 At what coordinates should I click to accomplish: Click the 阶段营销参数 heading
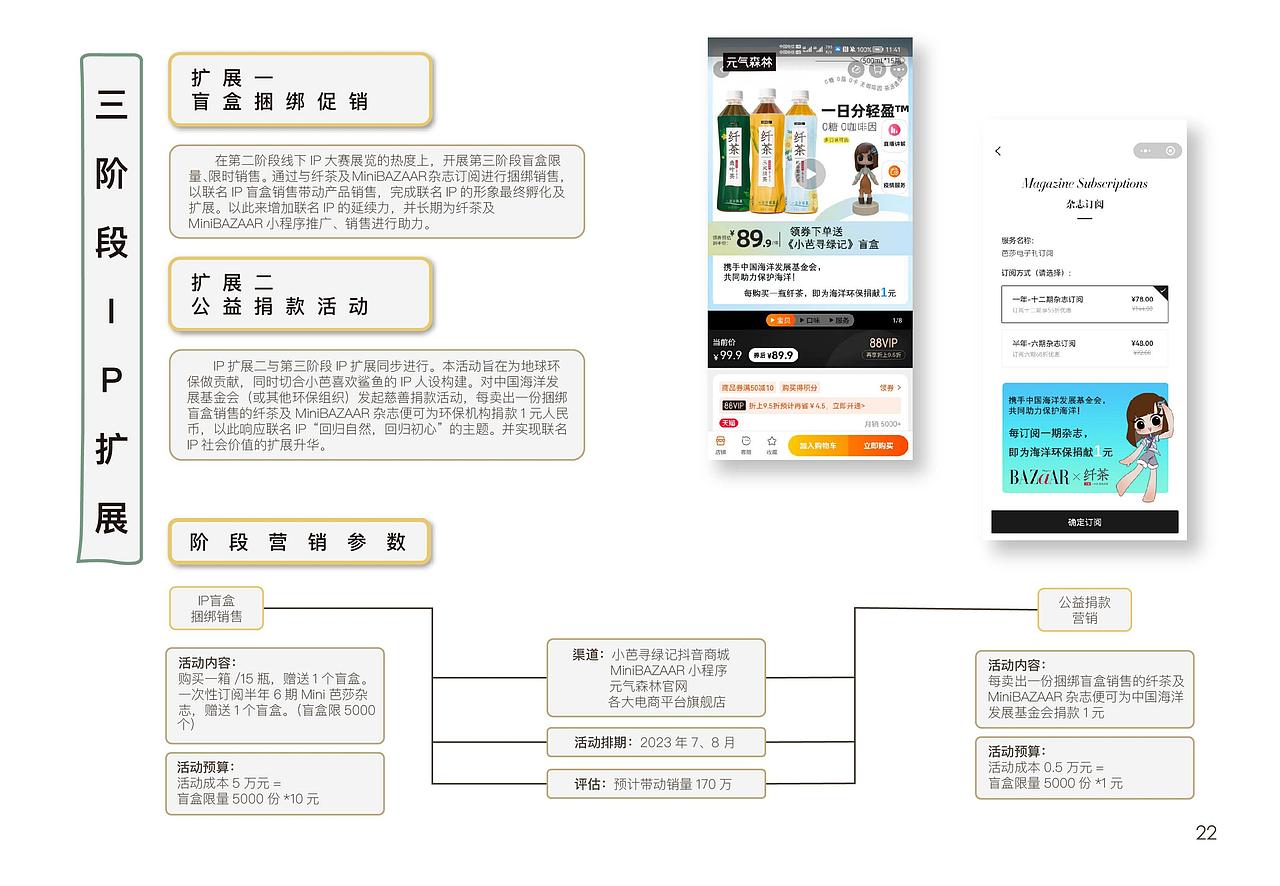coord(300,542)
